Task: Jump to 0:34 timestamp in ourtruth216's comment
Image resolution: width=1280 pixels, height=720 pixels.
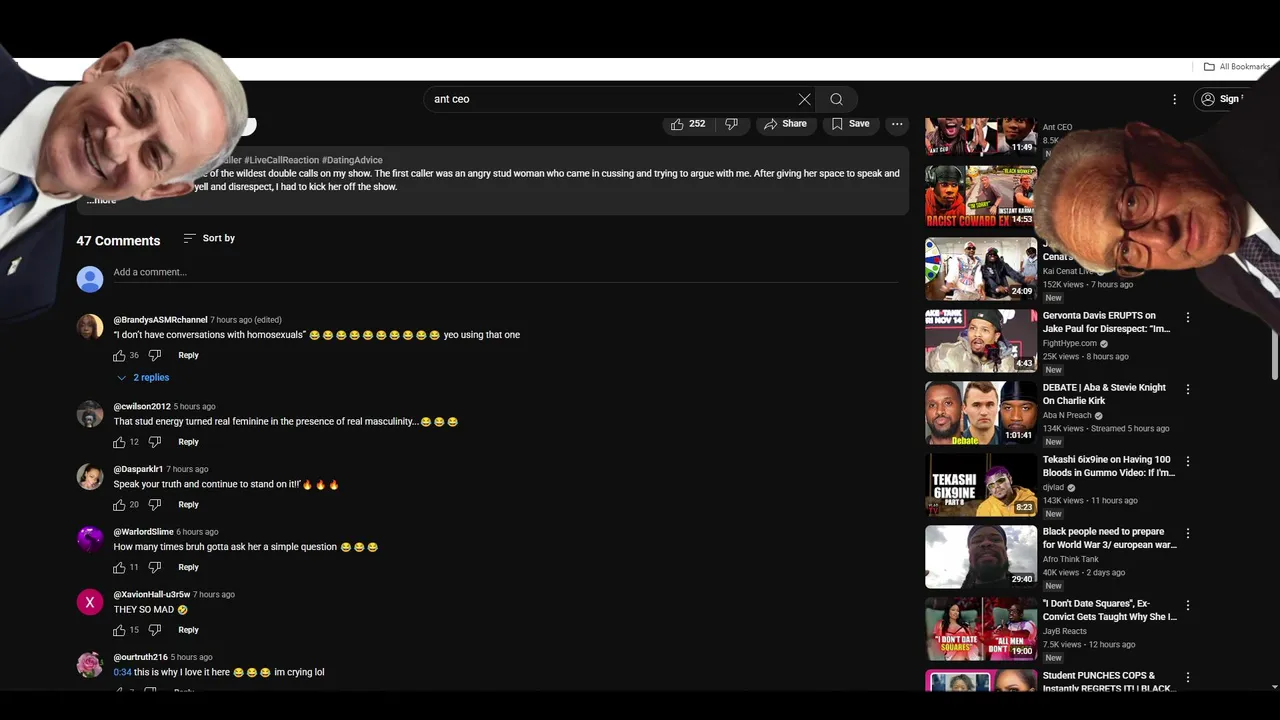Action: pos(122,672)
